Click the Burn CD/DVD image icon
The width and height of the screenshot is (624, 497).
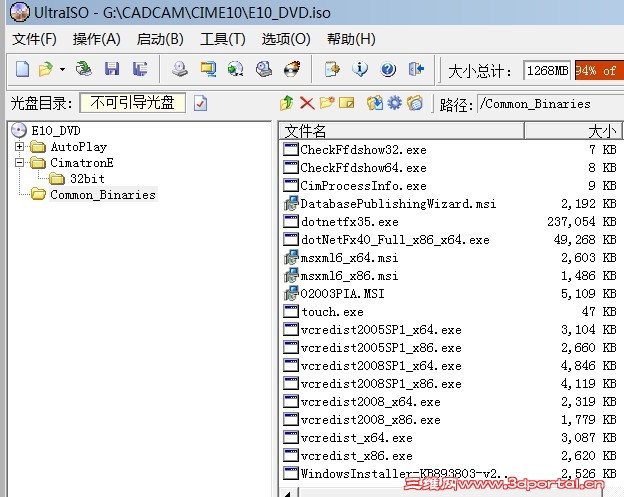pyautogui.click(x=292, y=69)
